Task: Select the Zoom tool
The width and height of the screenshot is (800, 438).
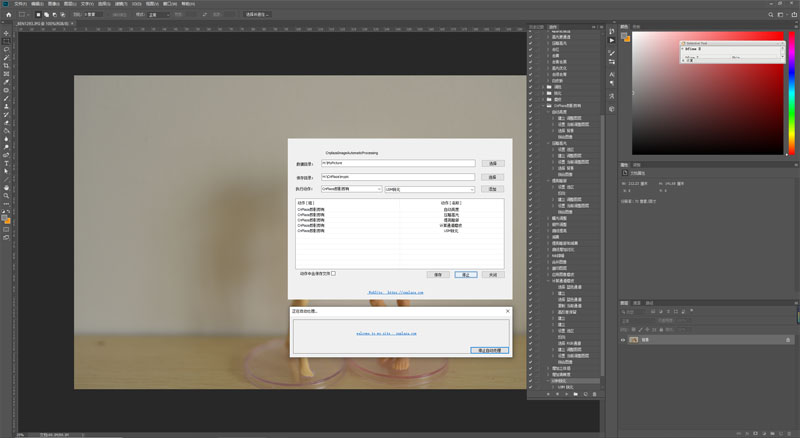Action: click(7, 196)
